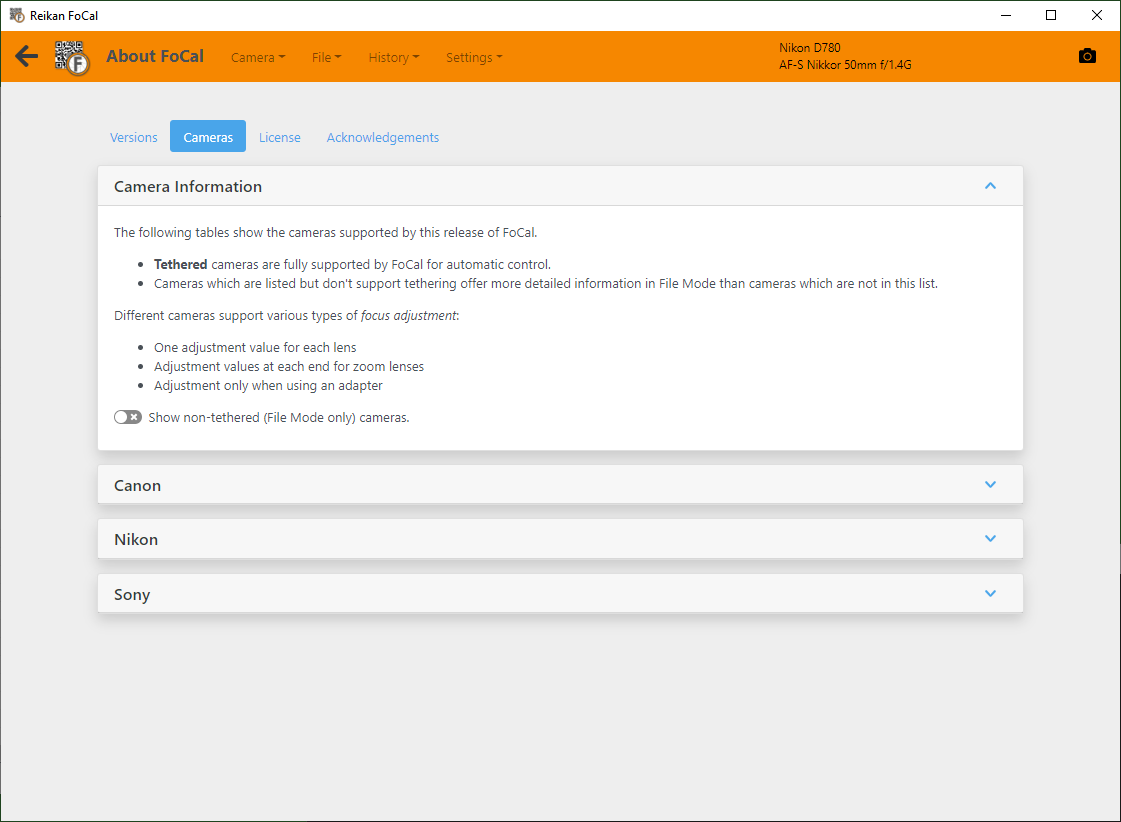Viewport: 1121px width, 822px height.
Task: Click the camera icon in header
Action: click(1087, 56)
